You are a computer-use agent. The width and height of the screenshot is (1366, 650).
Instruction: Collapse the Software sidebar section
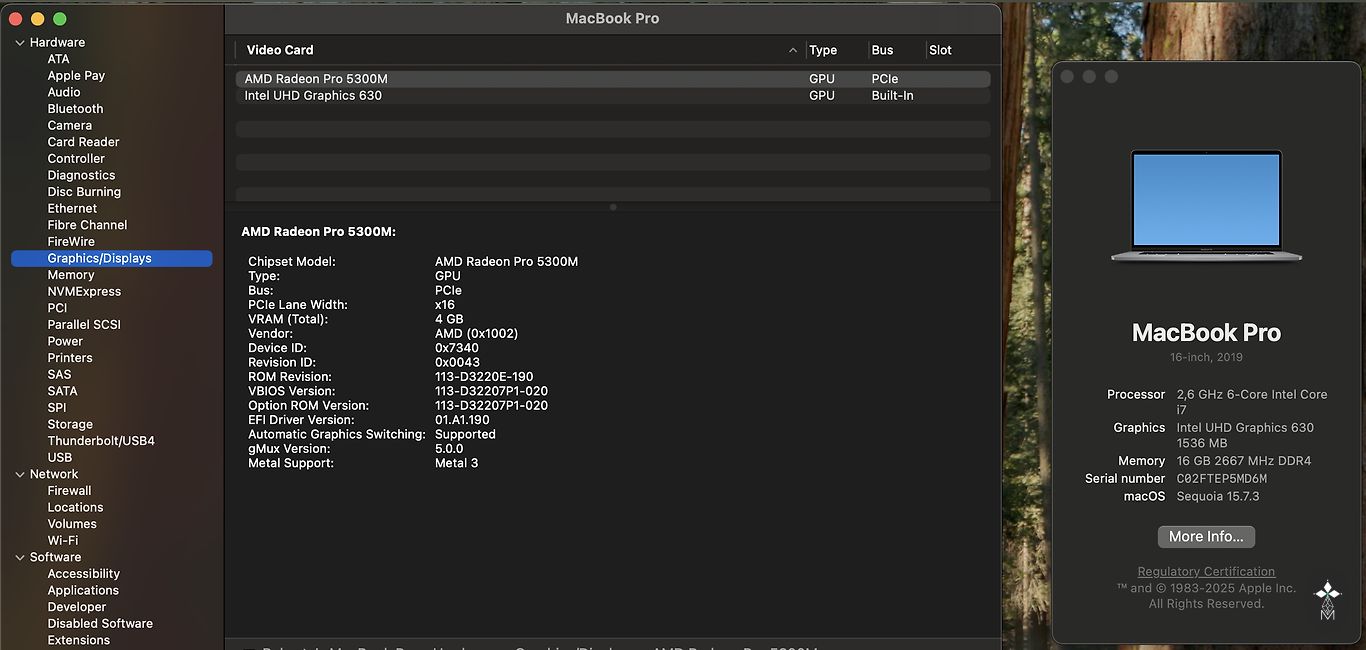20,558
